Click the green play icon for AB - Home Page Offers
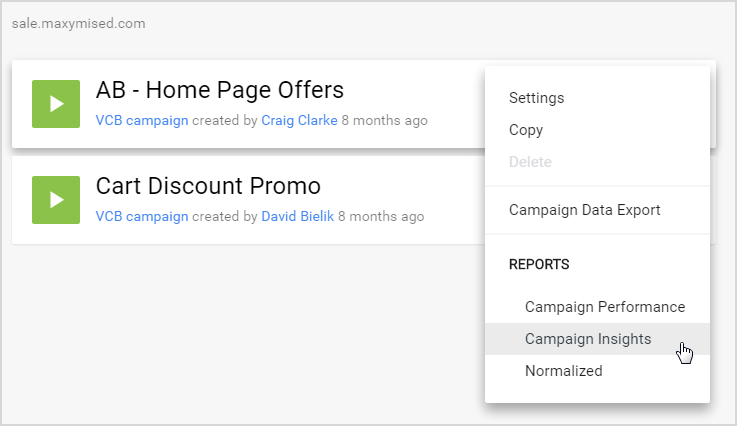This screenshot has width=737, height=426. click(56, 104)
